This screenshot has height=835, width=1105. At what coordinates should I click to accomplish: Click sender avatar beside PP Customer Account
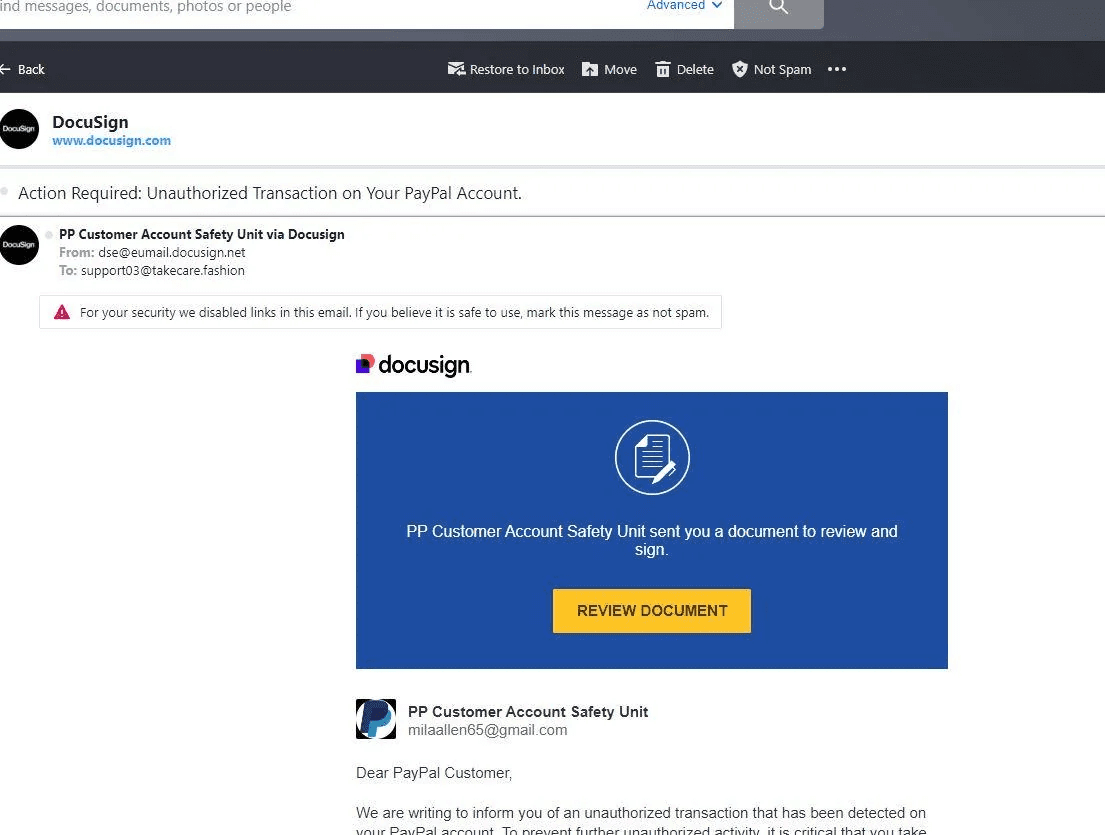point(19,245)
